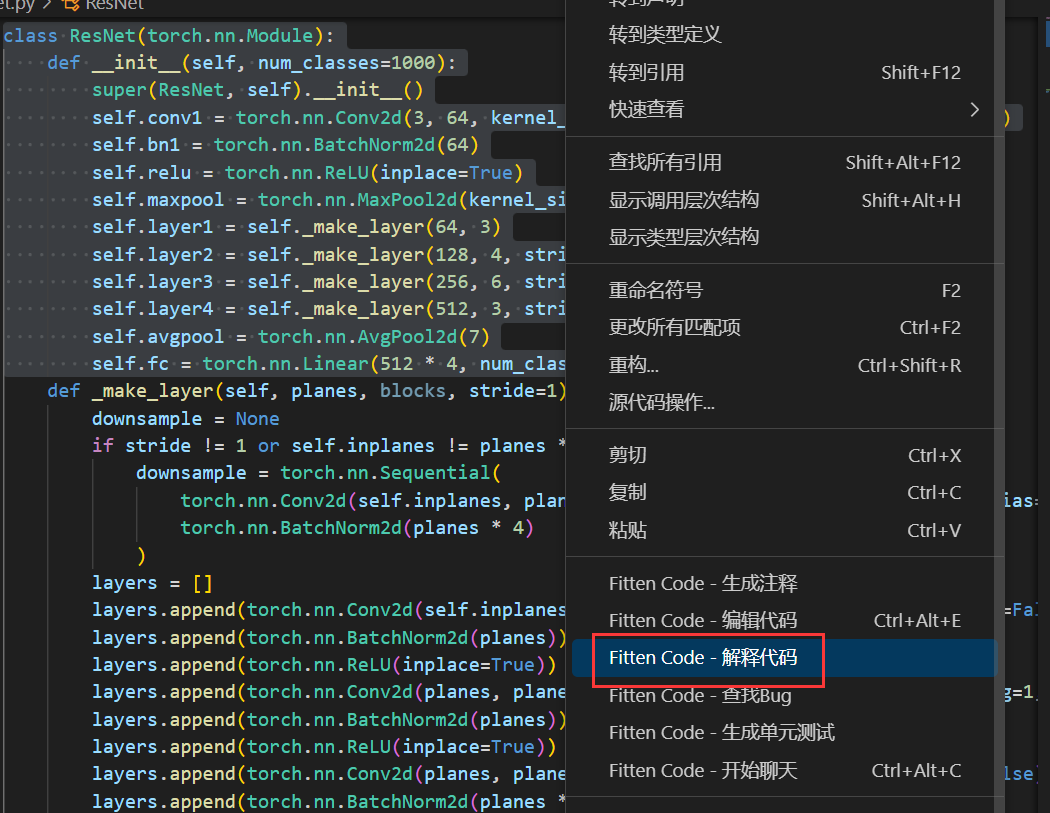
Task: Run Fitten Code - 生成注释
Action: 703,583
